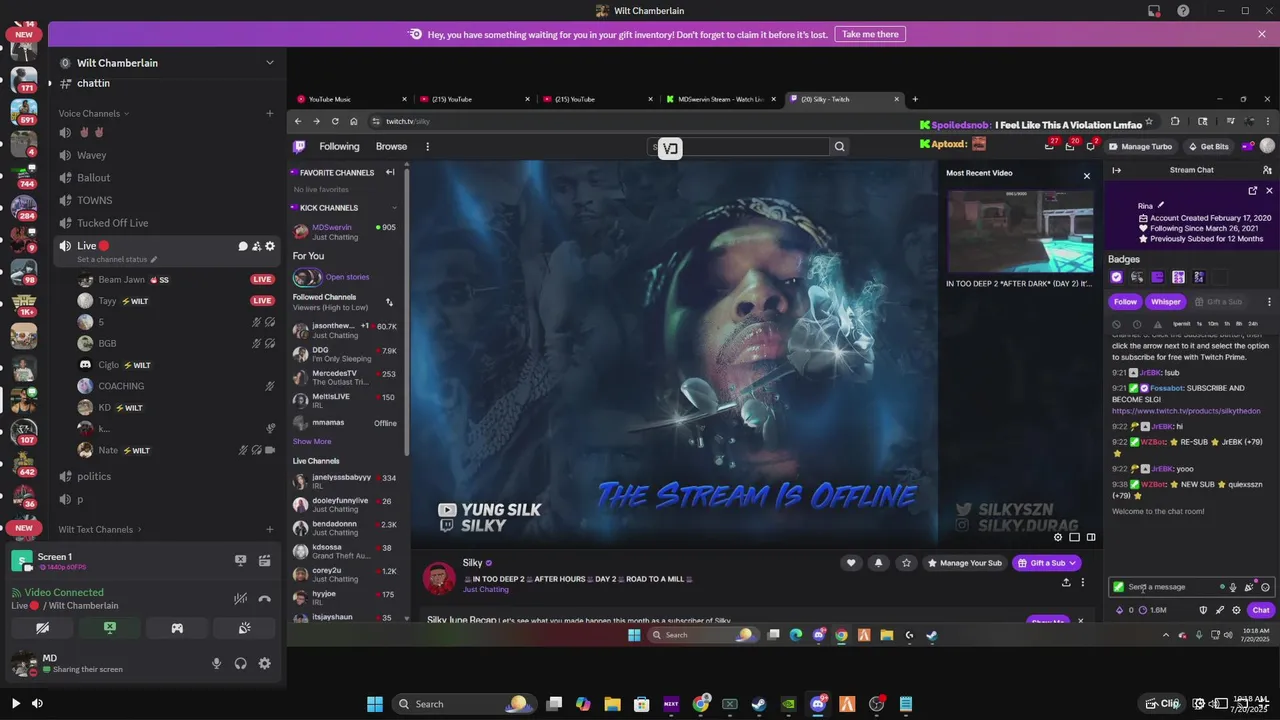Image resolution: width=1280 pixels, height=720 pixels.
Task: Click the Whisper button on user card
Action: (x=1165, y=302)
